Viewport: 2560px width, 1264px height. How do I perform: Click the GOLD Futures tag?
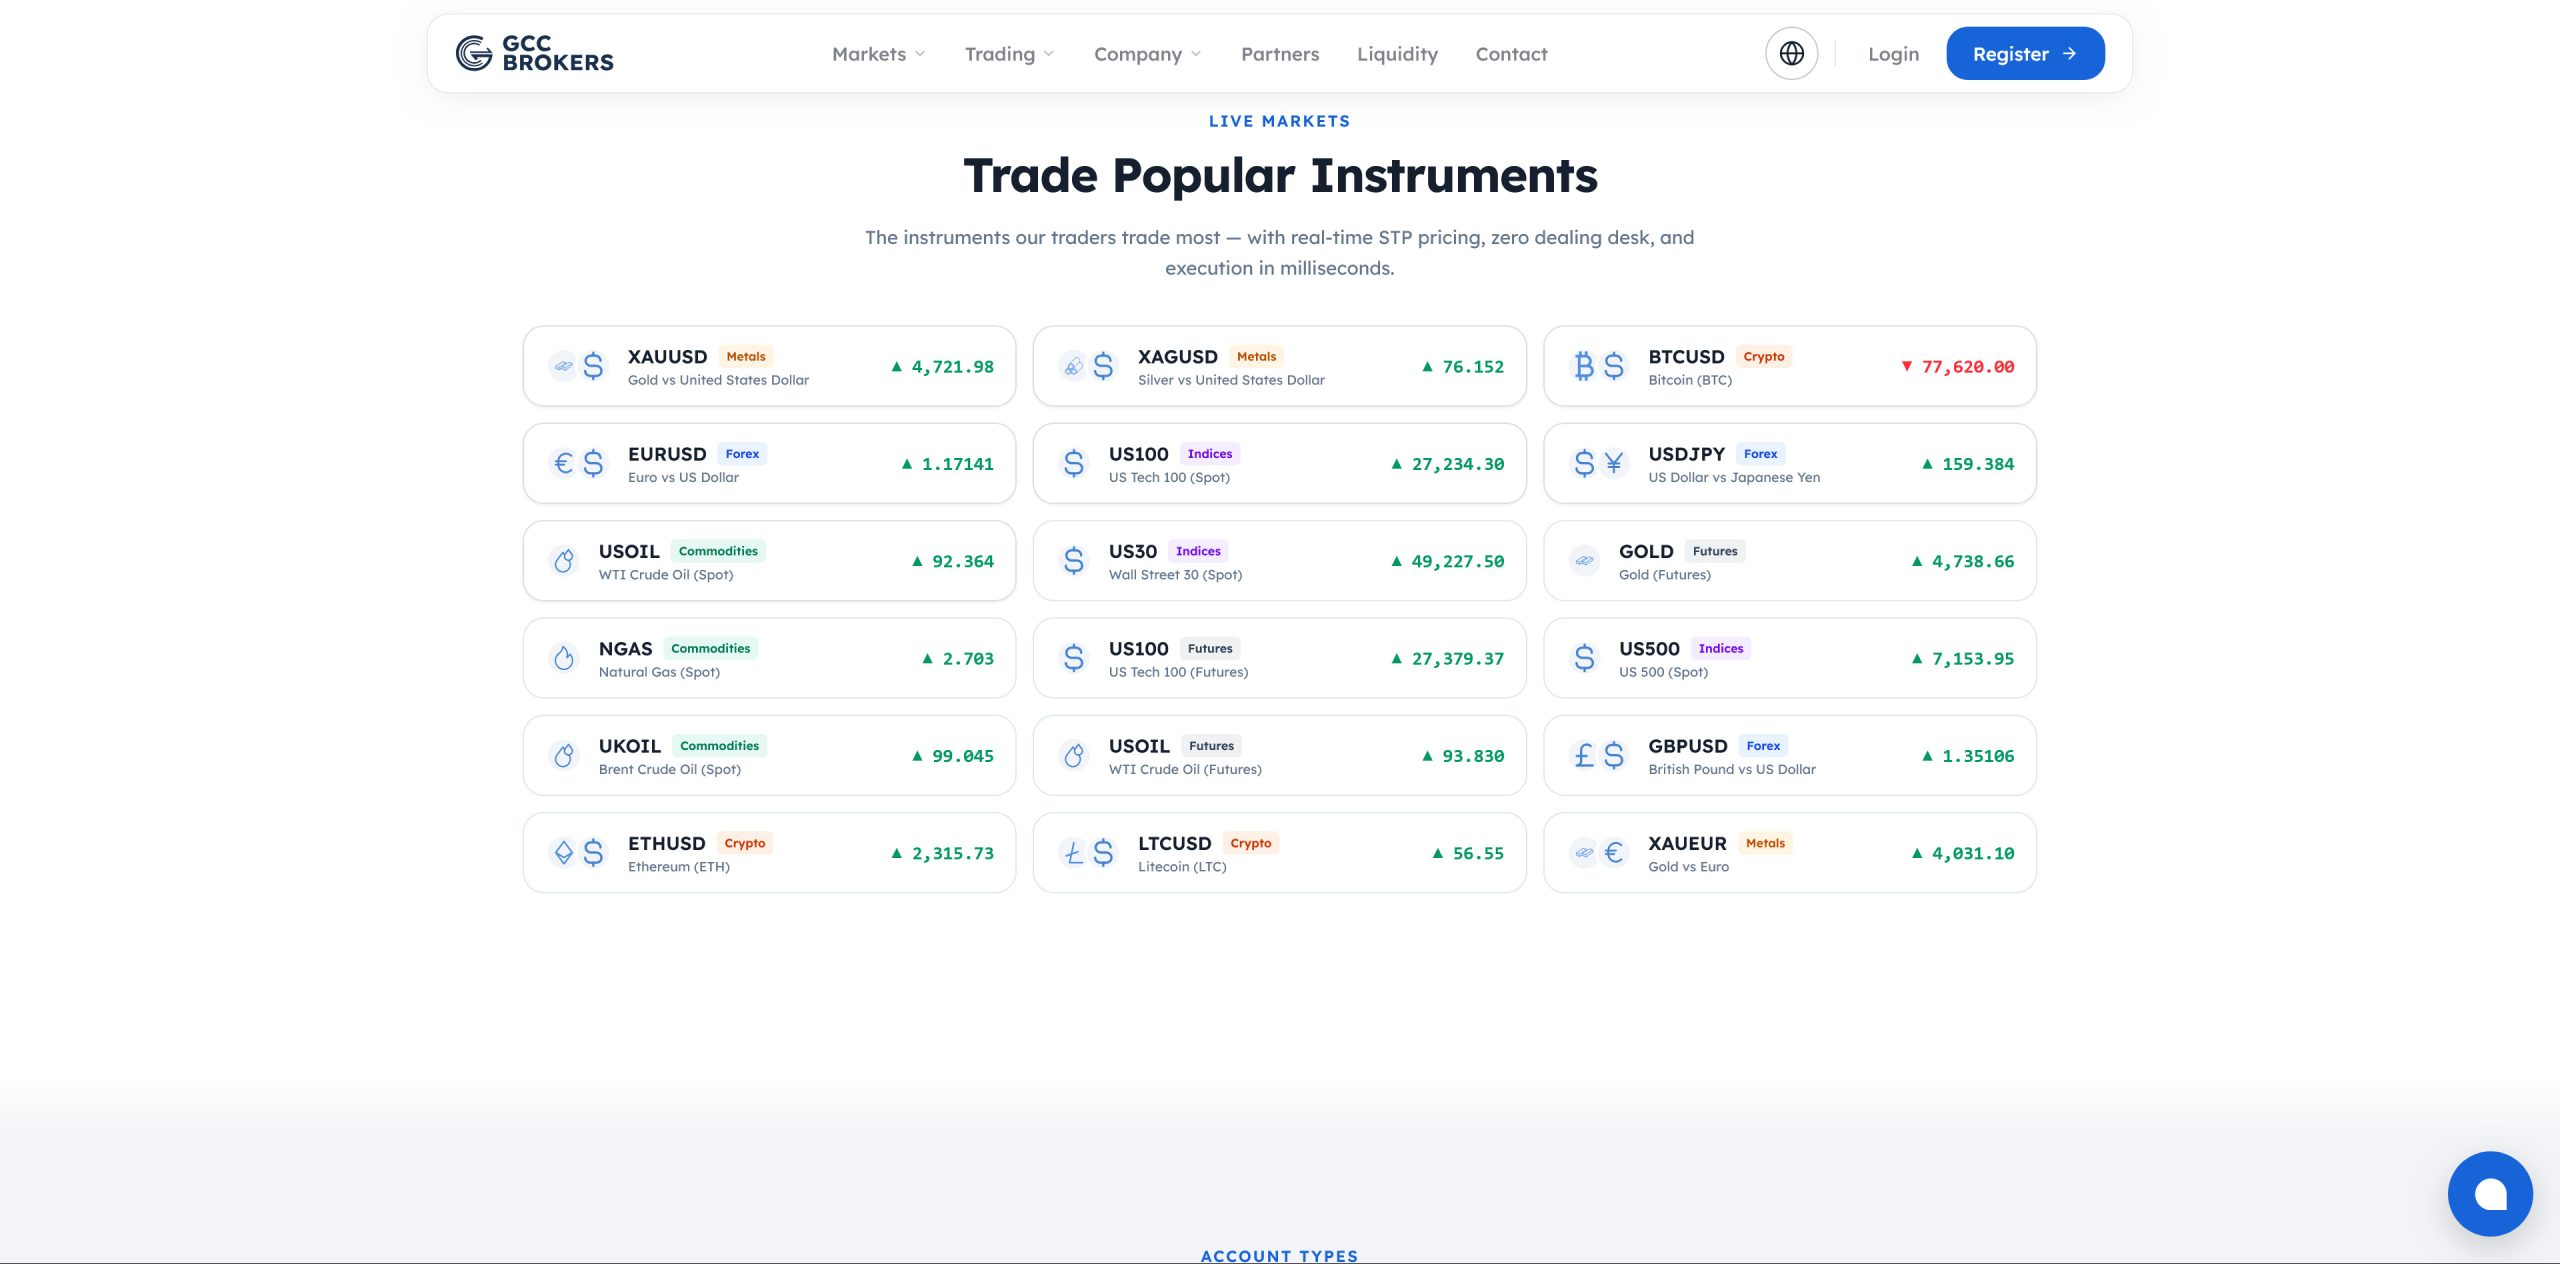point(1715,551)
